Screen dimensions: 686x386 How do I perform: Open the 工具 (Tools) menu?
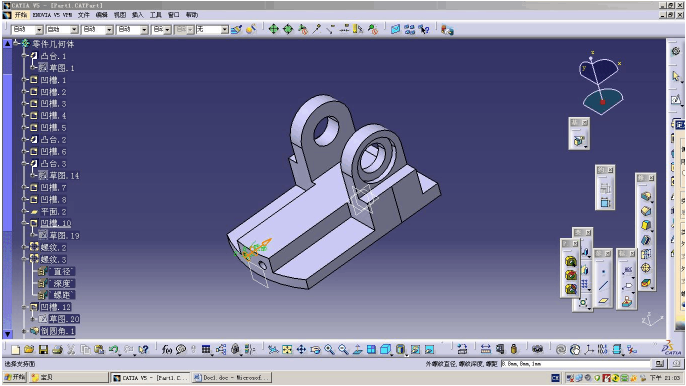pyautogui.click(x=156, y=15)
